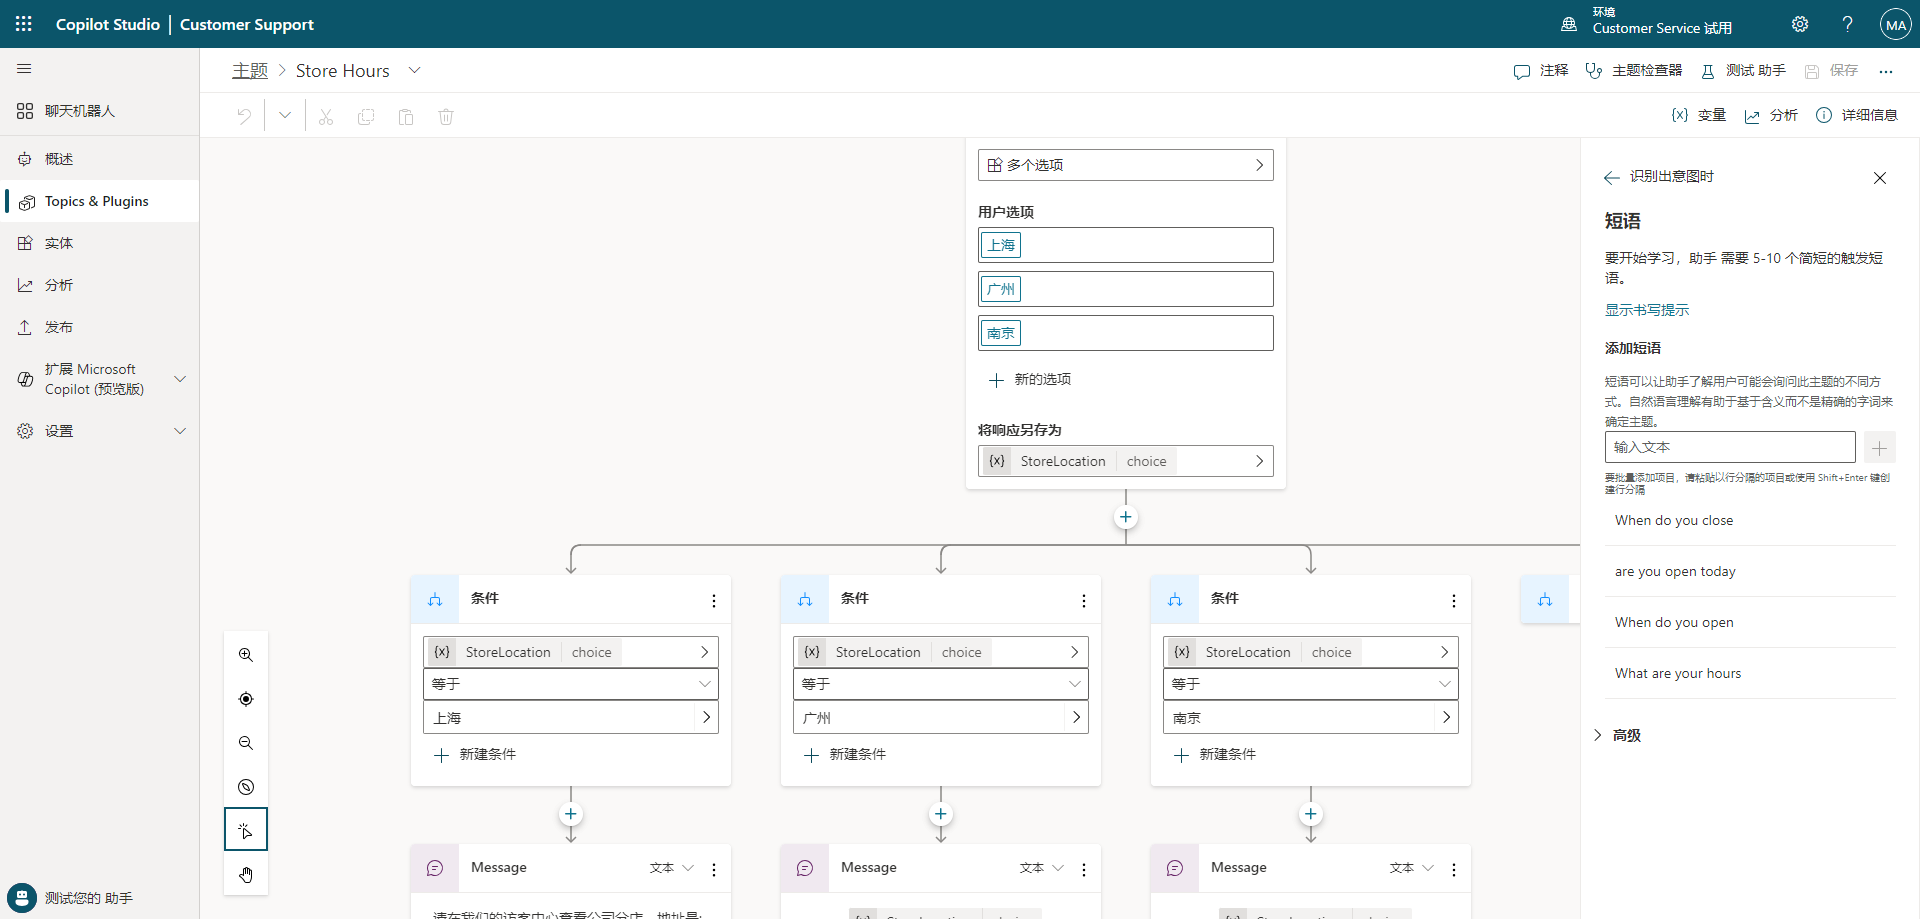The height and width of the screenshot is (919, 1920).
Task: Open 等于 operator dropdown in 广州 condition
Action: tap(941, 684)
